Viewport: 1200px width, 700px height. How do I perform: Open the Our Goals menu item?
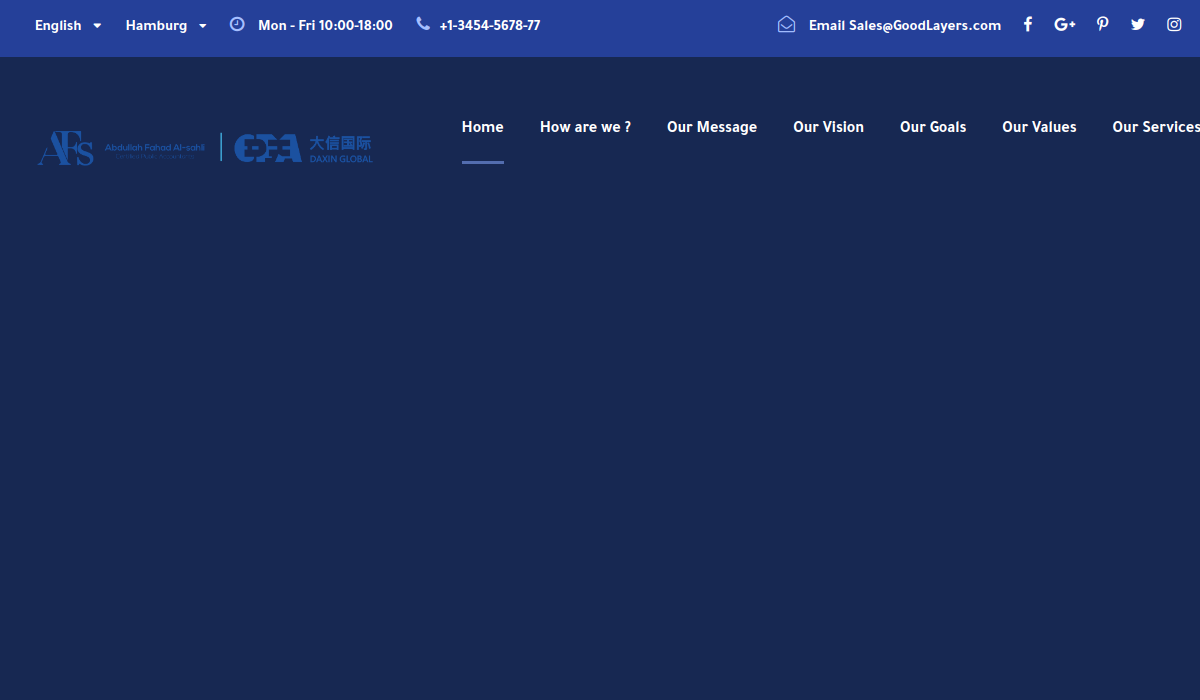click(933, 127)
